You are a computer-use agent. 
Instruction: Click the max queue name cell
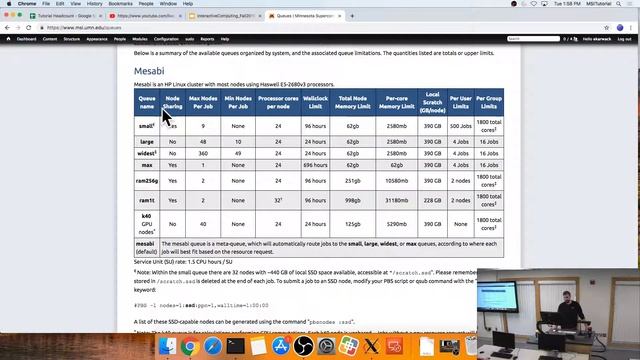(x=147, y=165)
